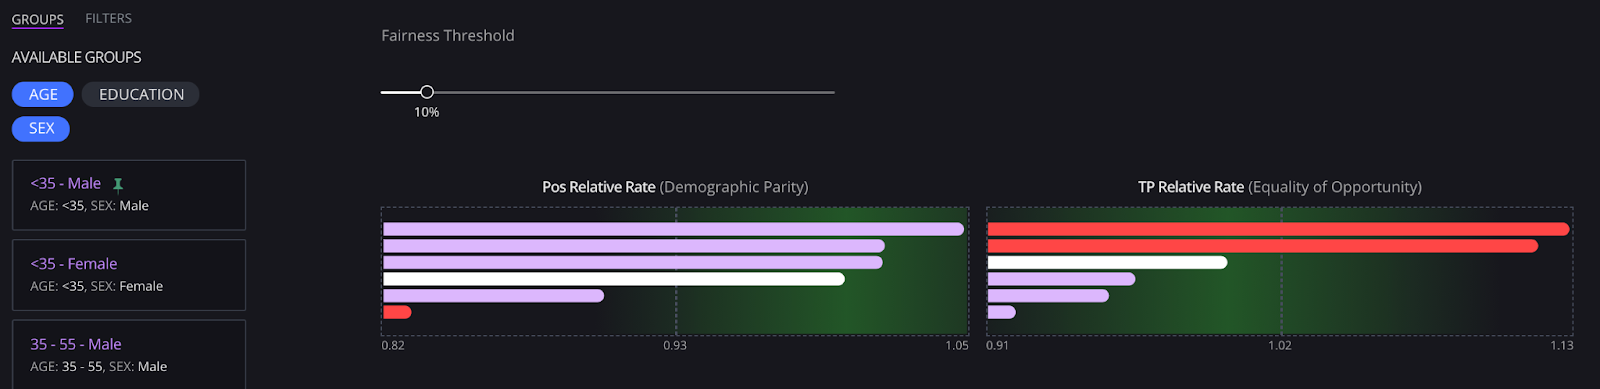
Task: Toggle the EDUCATION group chip
Action: (x=141, y=94)
